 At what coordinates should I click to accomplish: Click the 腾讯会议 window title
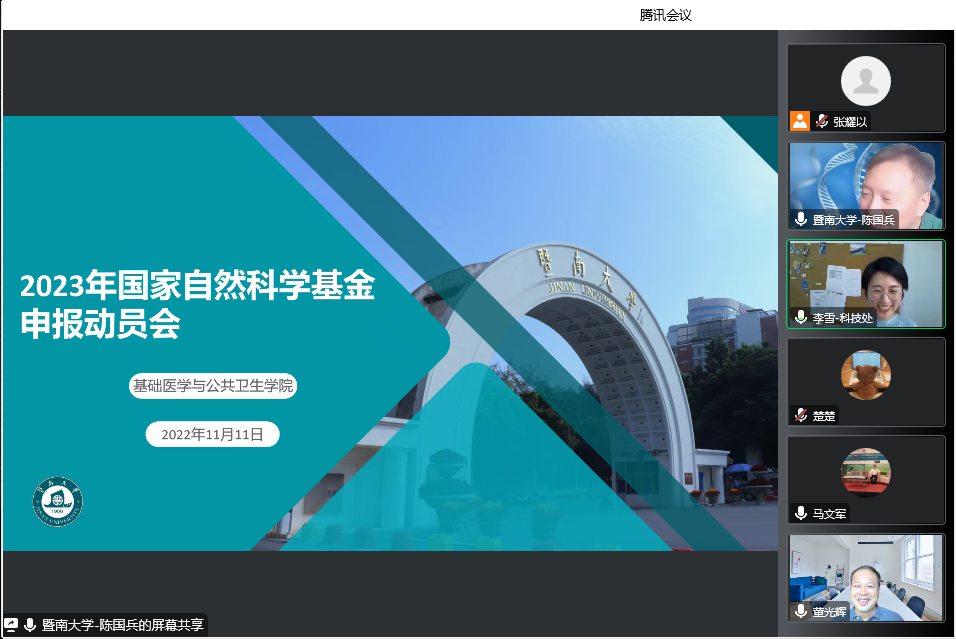(666, 15)
